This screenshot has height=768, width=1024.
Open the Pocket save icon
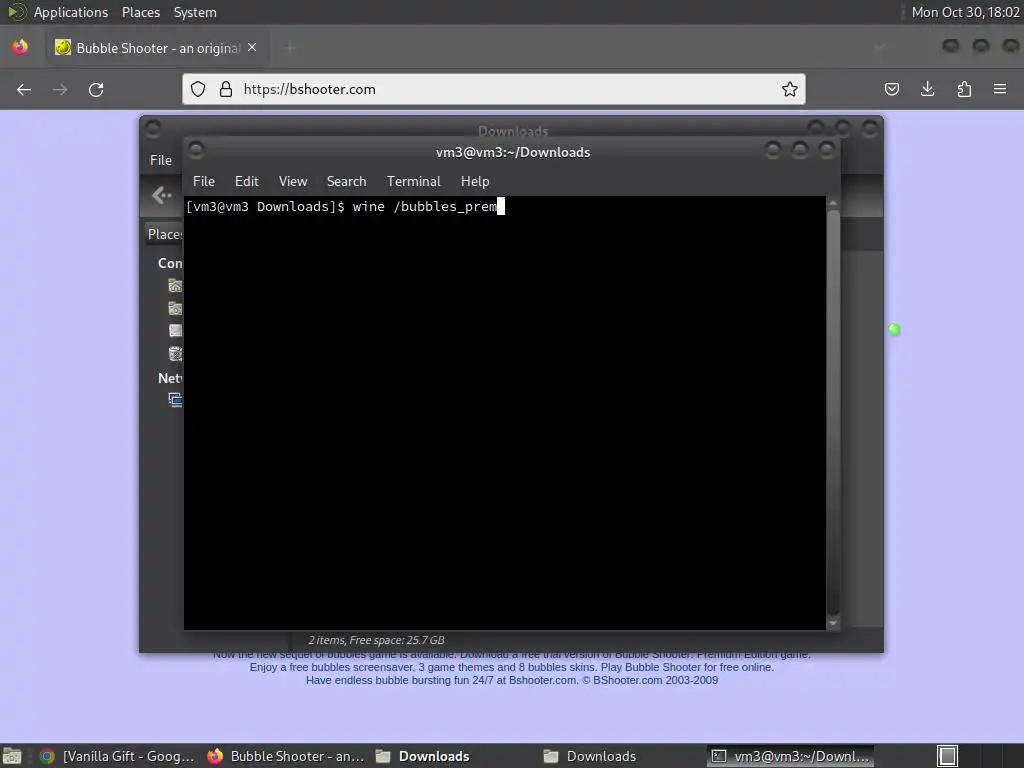click(x=891, y=89)
